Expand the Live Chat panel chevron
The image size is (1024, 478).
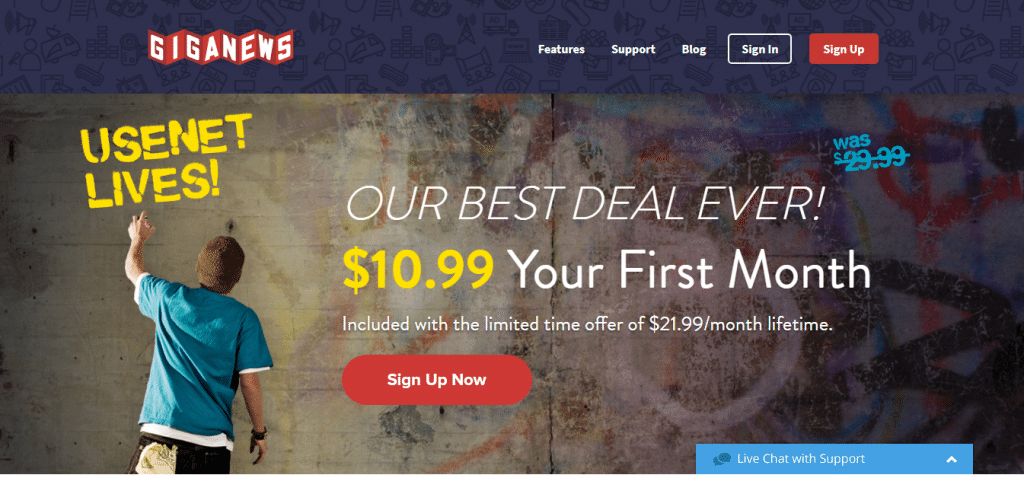coord(952,459)
